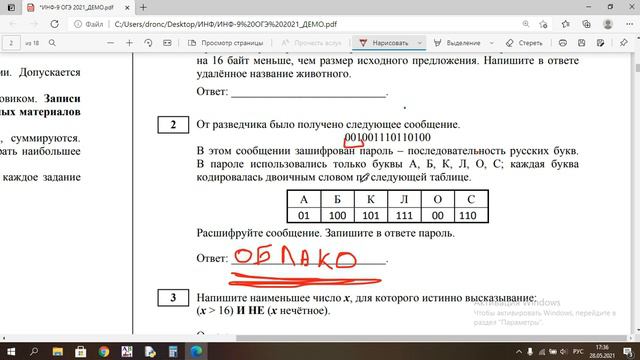The width and height of the screenshot is (640, 360).
Task: Expand the Выделение highlight color dropdown
Action: click(491, 43)
